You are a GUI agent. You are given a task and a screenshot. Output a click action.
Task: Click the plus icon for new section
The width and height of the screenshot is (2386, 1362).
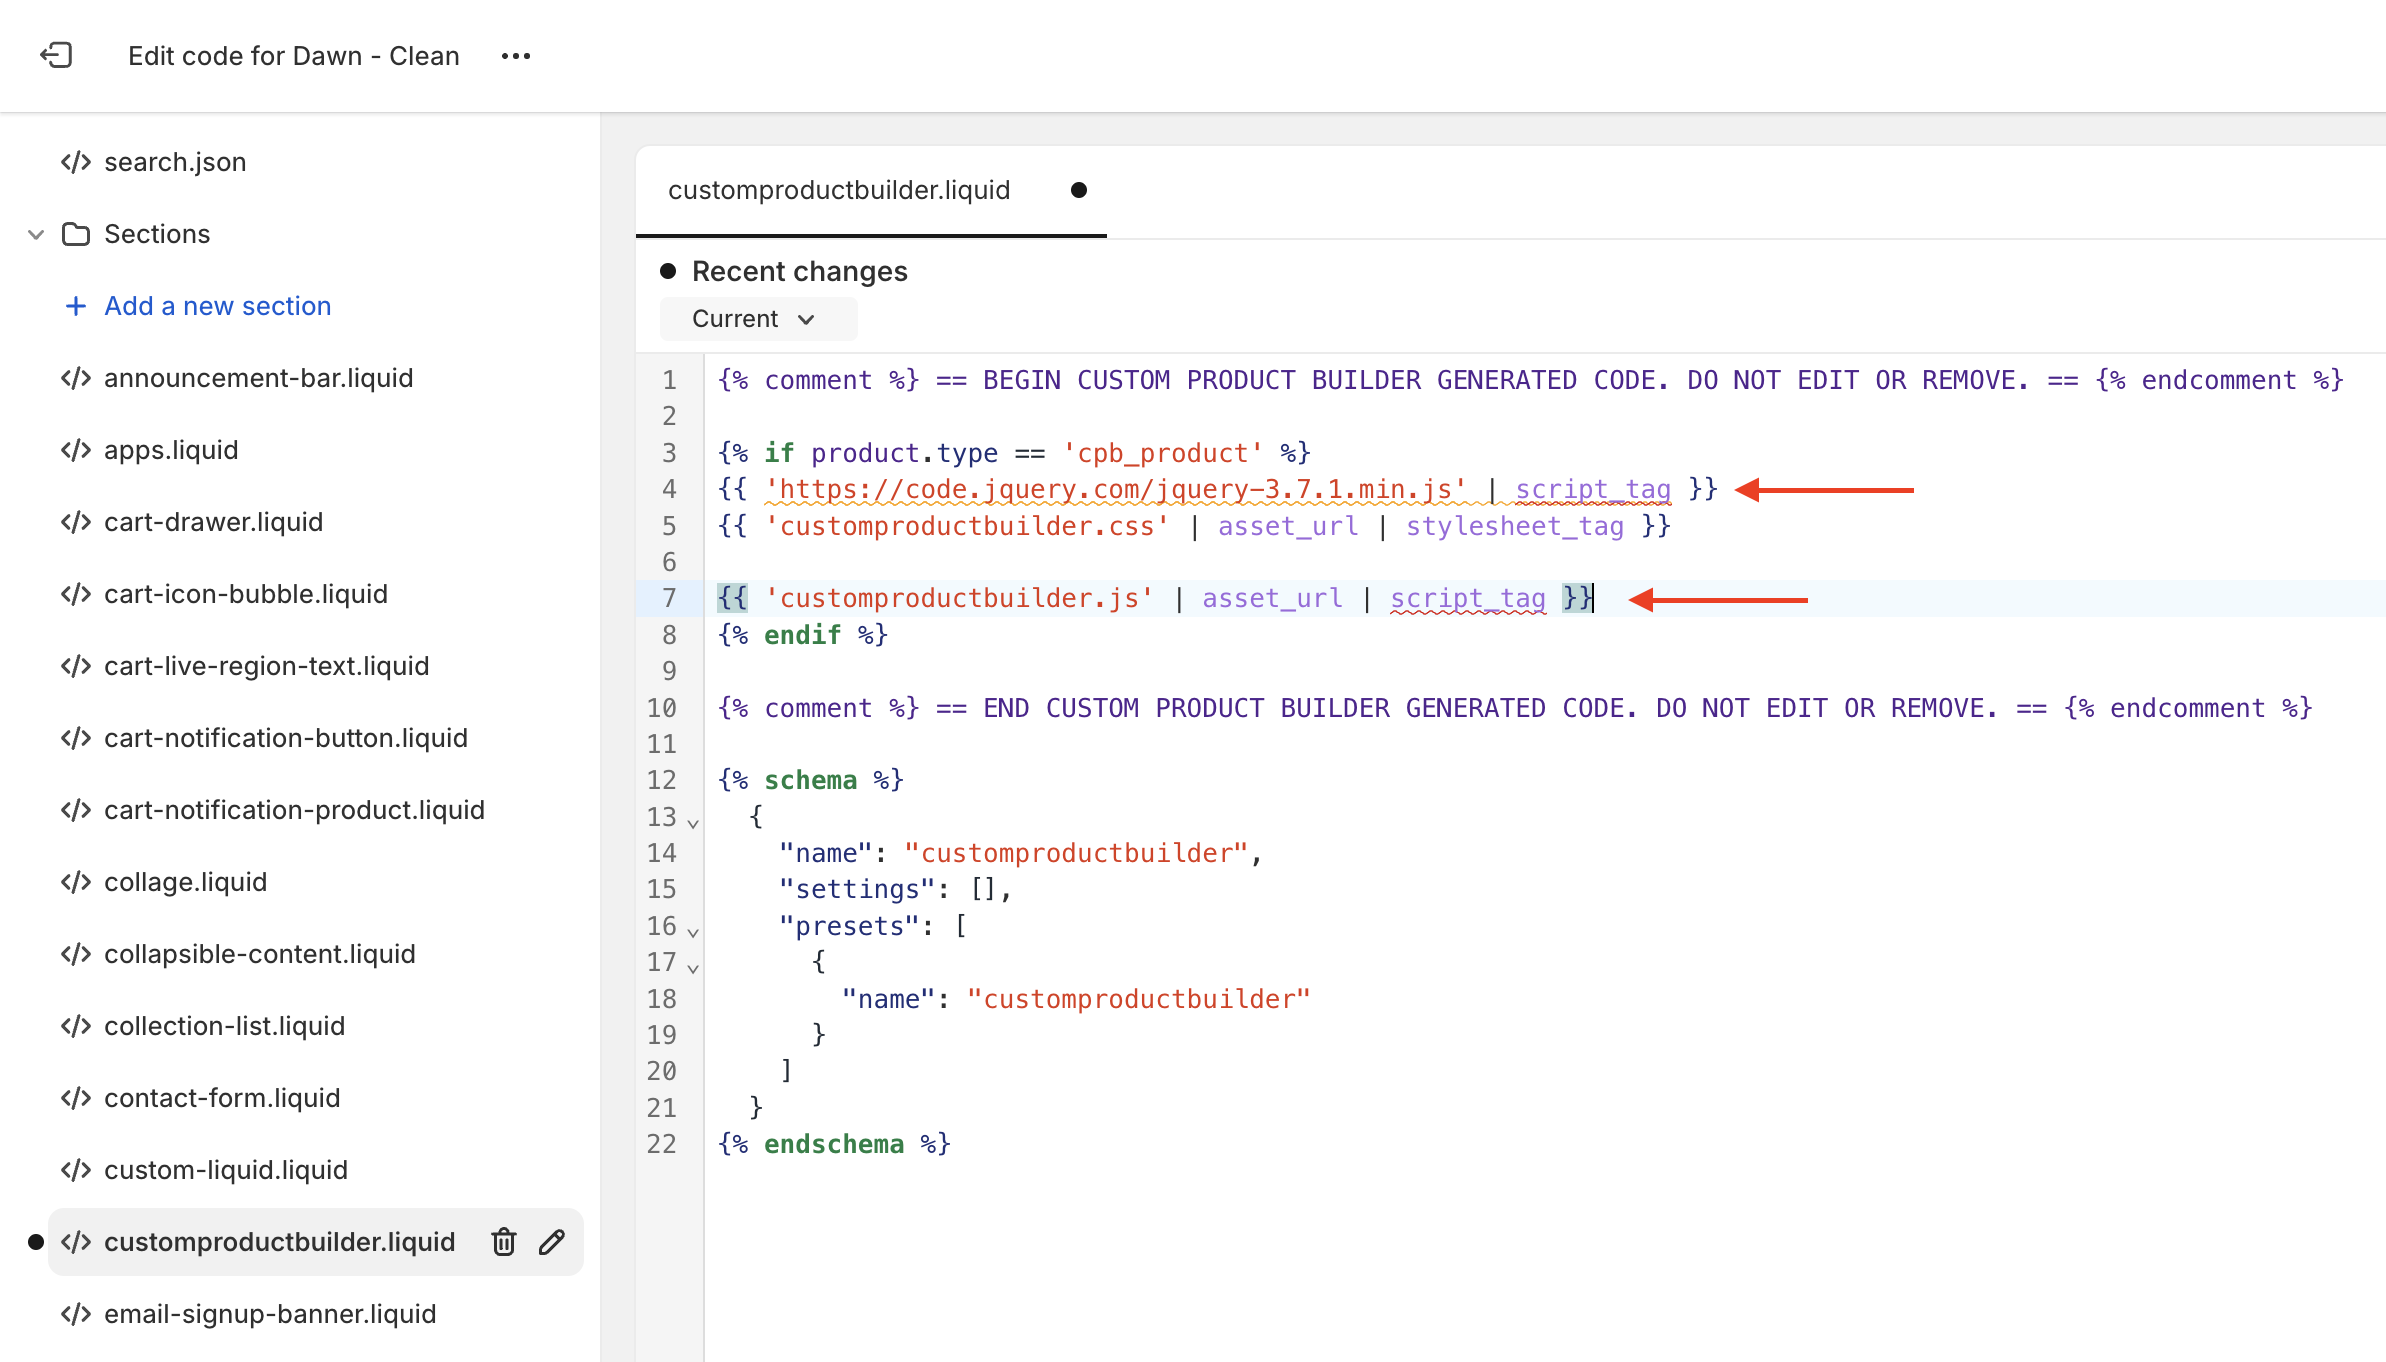(x=75, y=306)
